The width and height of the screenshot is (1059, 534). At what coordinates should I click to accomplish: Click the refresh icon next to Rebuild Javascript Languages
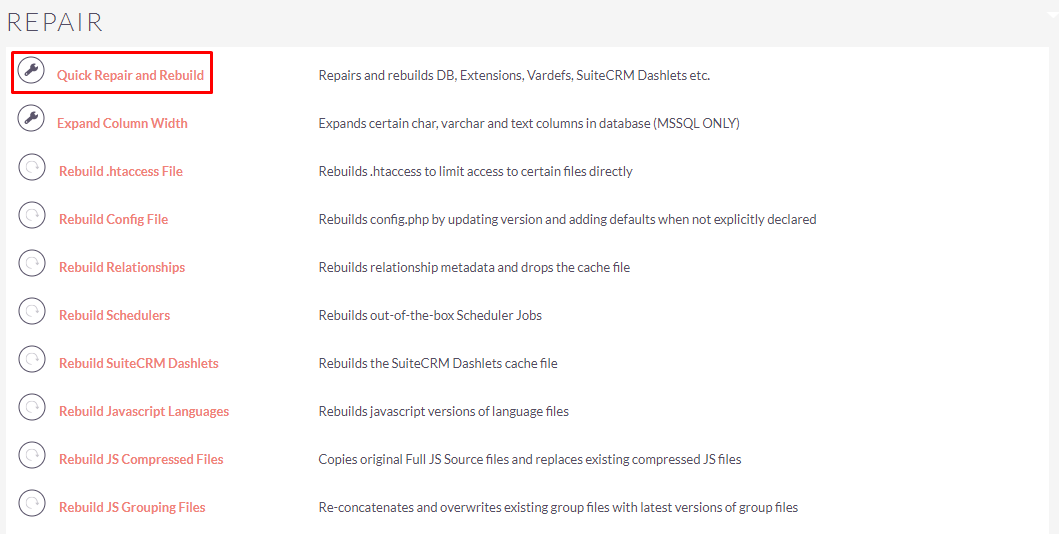point(32,406)
